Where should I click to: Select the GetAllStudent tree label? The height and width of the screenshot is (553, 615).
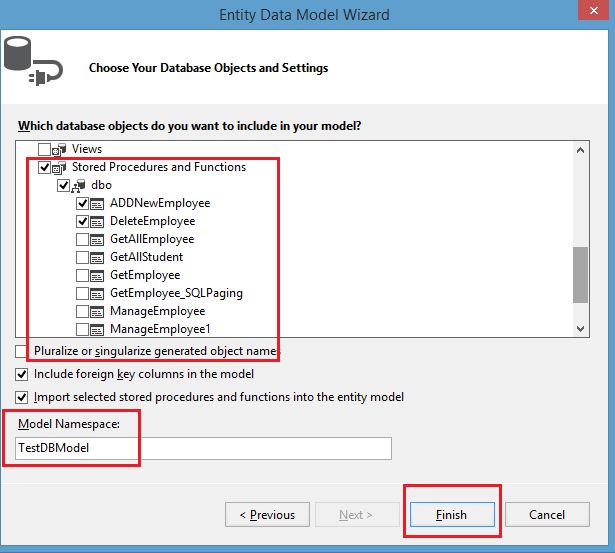coord(146,257)
